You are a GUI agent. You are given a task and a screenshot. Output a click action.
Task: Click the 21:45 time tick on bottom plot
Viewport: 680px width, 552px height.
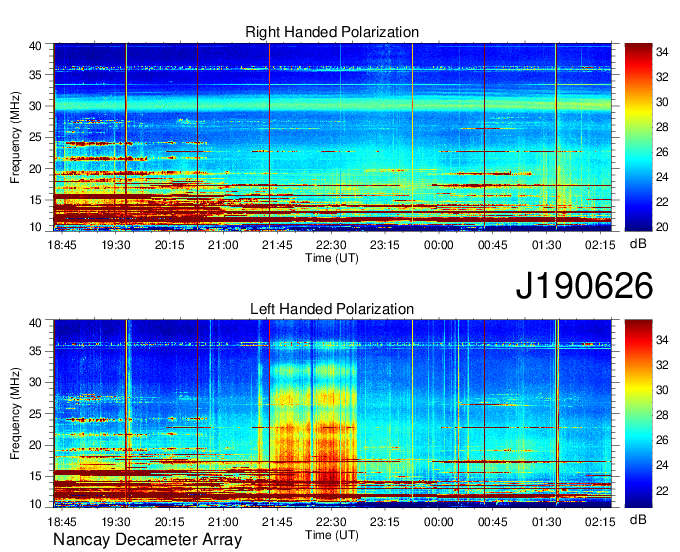[277, 522]
